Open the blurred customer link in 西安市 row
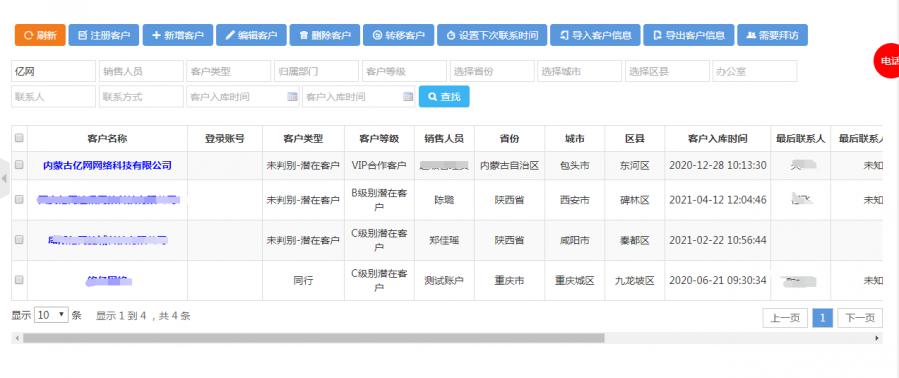The width and height of the screenshot is (899, 378). pos(107,200)
